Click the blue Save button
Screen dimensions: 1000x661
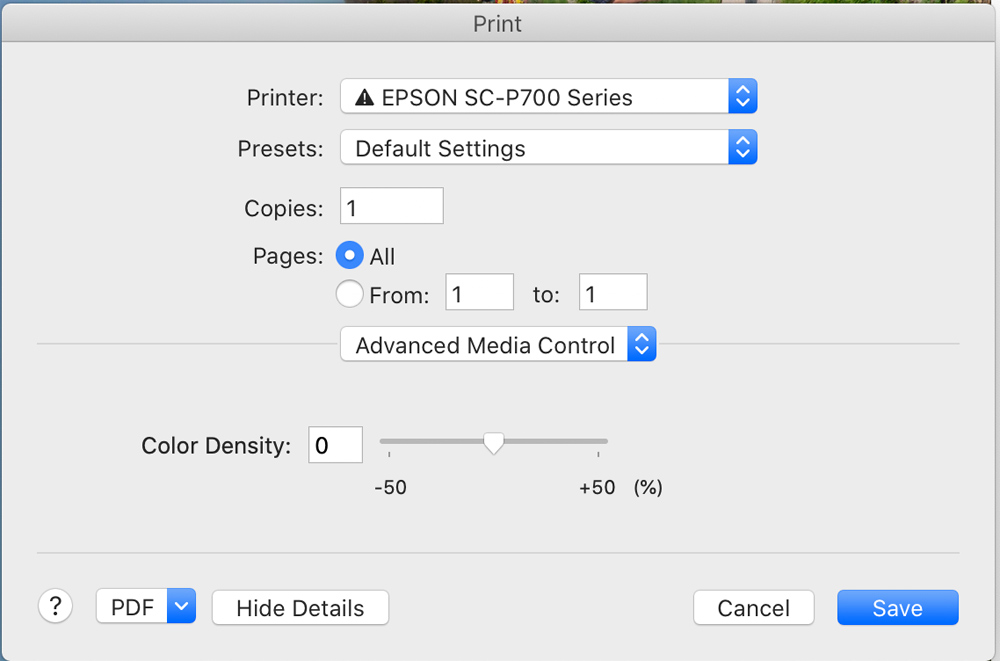point(897,607)
